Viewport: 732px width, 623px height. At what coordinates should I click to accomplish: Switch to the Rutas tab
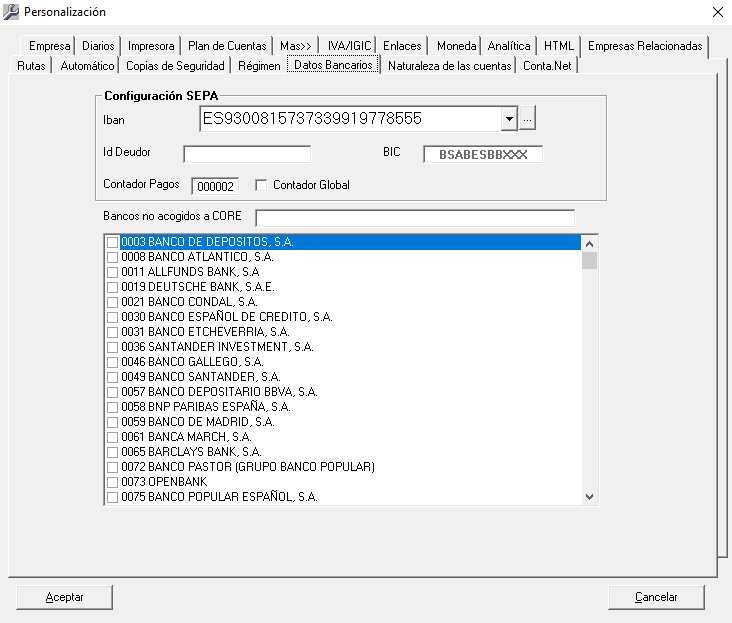tap(31, 66)
